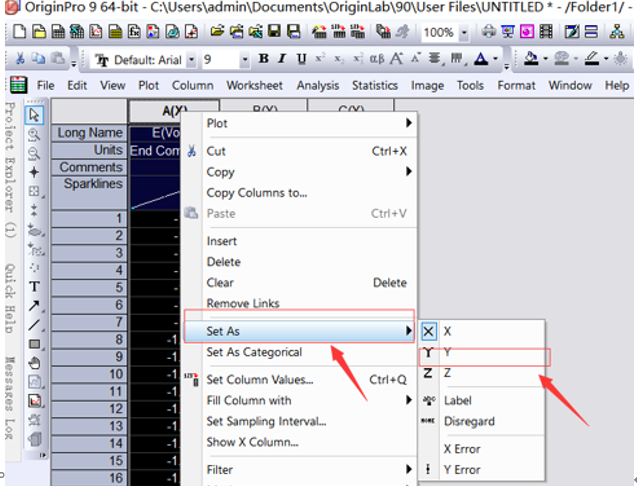This screenshot has width=637, height=486.
Task: Click Increase Font Size icon
Action: 396,59
